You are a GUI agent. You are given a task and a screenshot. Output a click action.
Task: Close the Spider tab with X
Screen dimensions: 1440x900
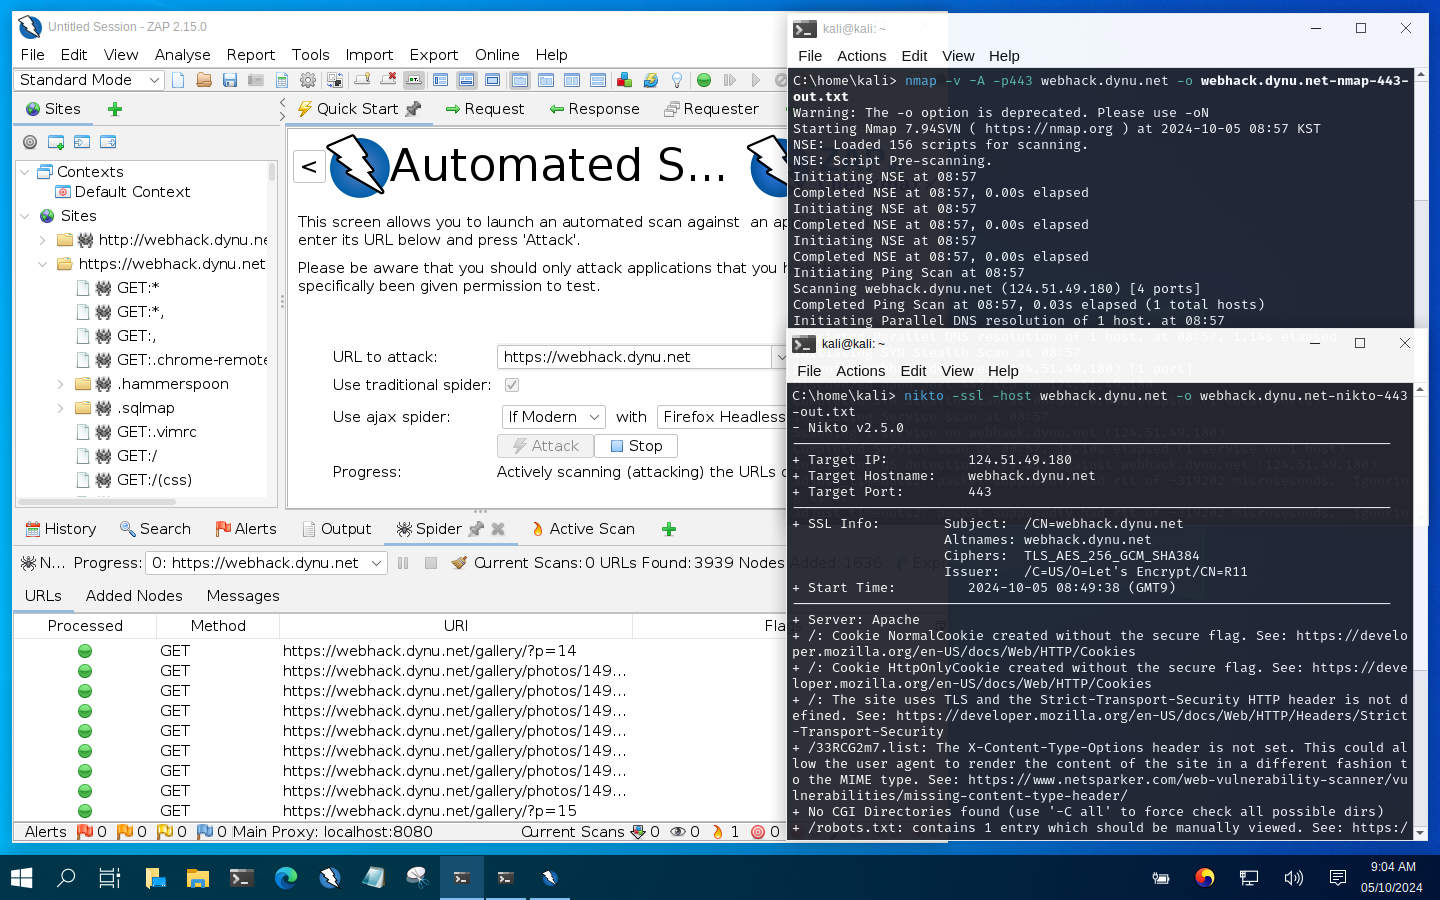[498, 529]
